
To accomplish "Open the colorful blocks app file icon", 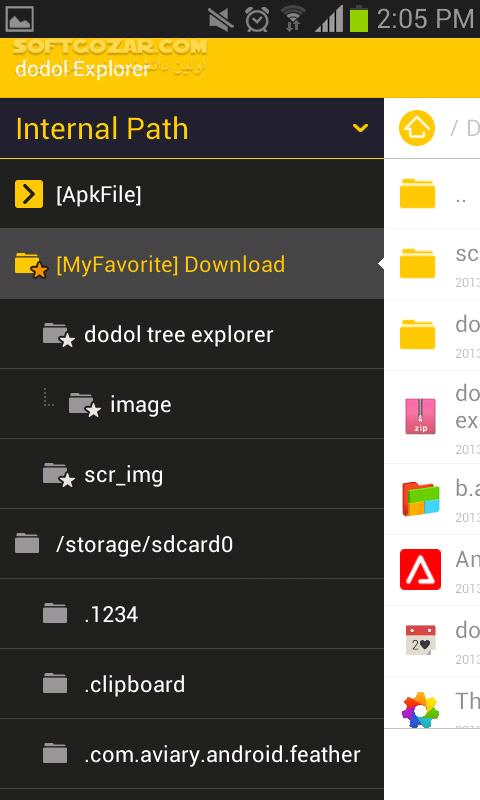I will [420, 499].
